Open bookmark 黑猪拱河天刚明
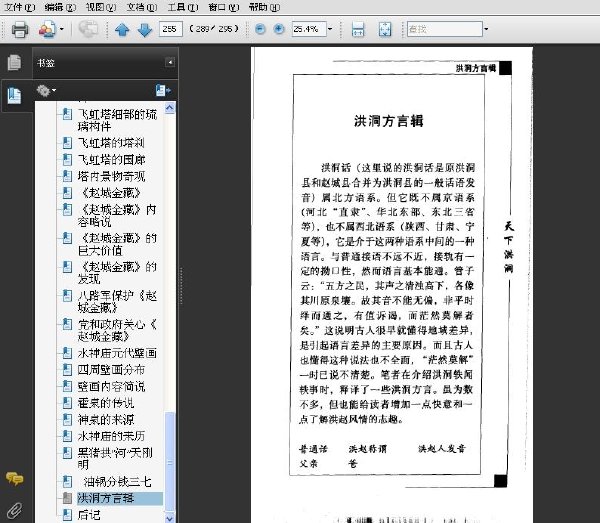Image resolution: width=600 pixels, height=523 pixels. point(115,459)
